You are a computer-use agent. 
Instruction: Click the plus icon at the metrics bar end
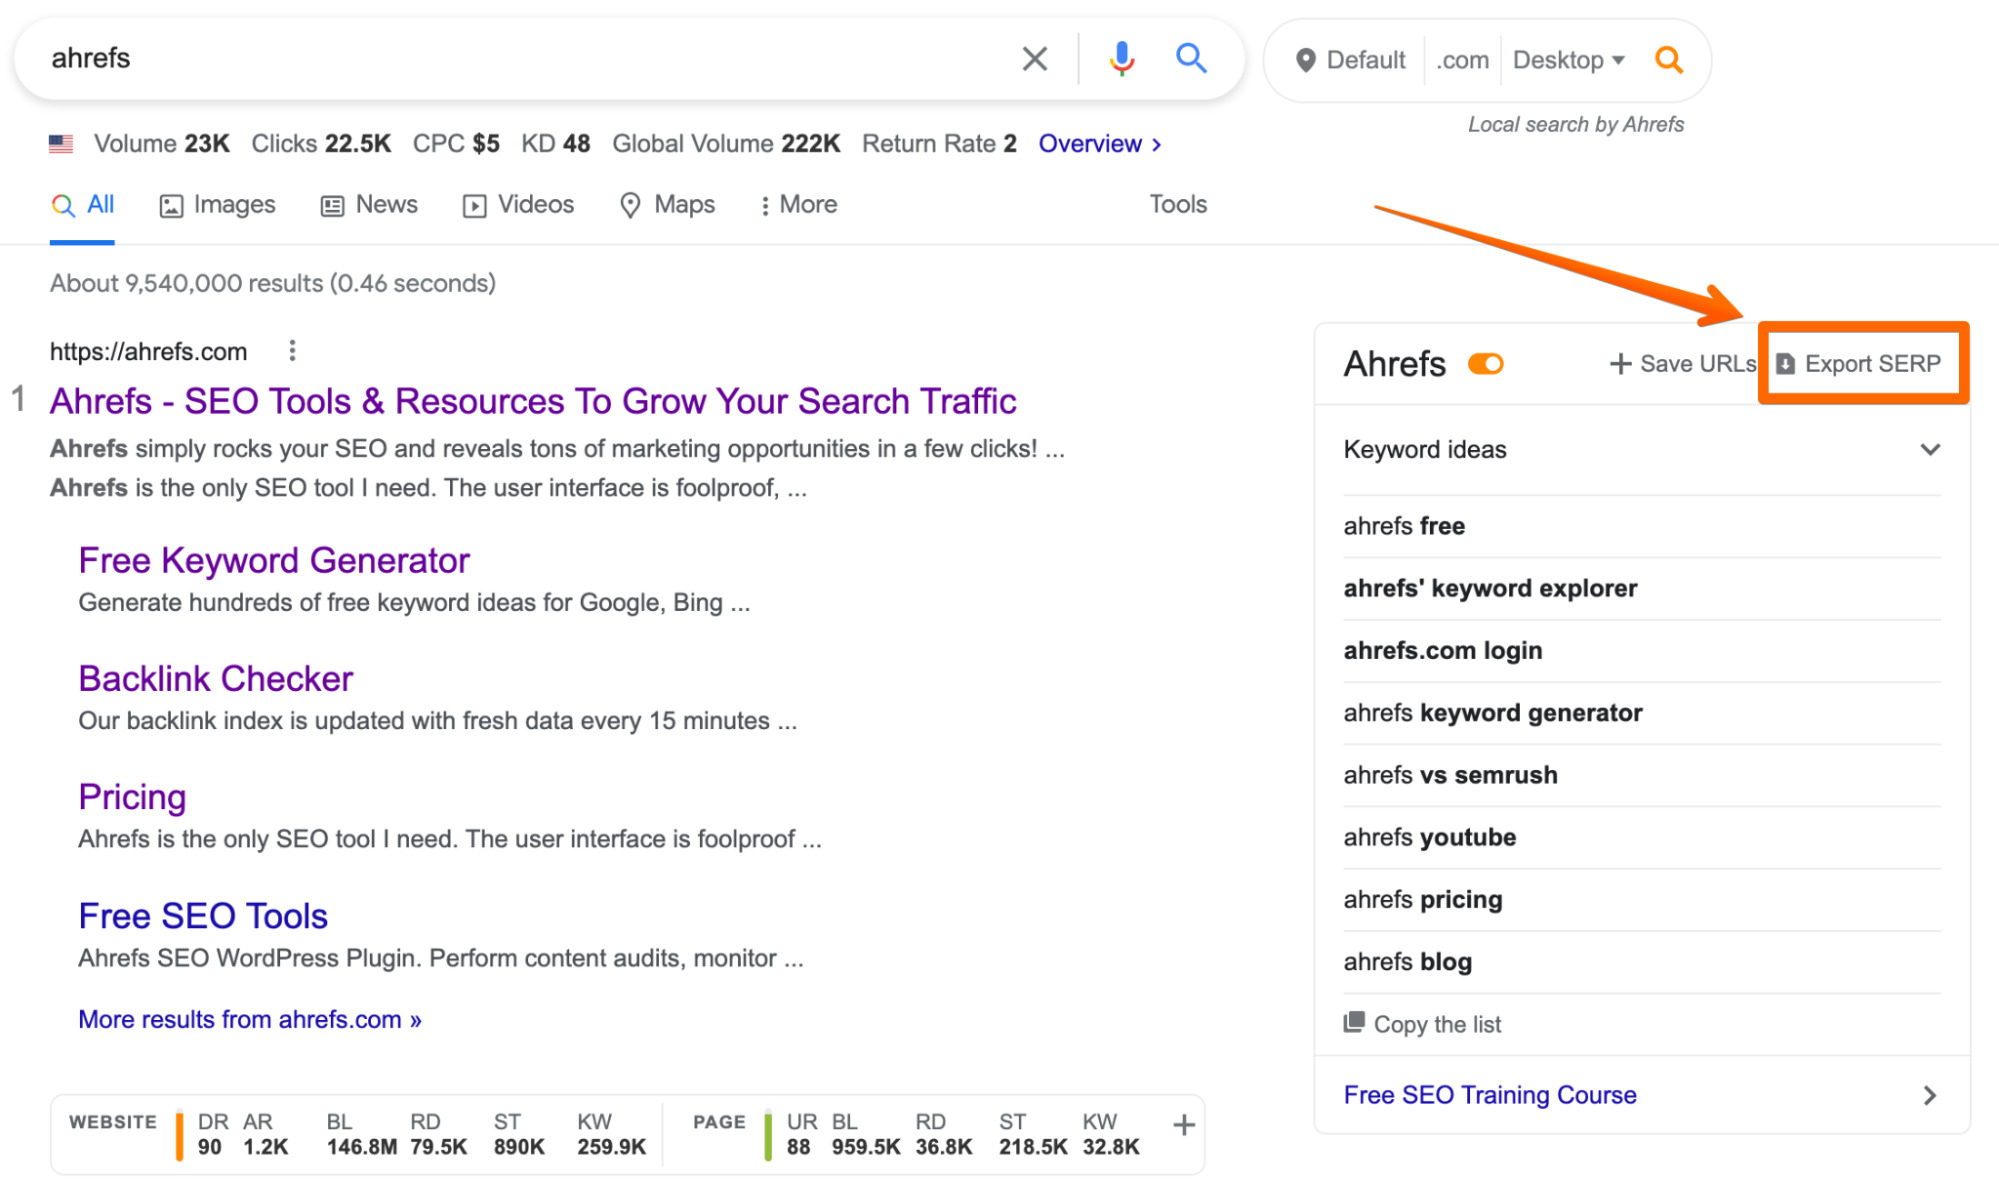click(x=1183, y=1125)
